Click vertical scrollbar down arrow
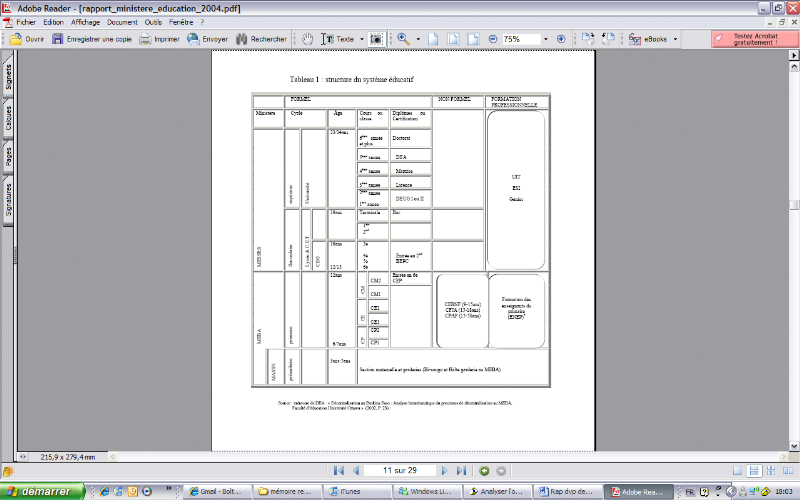 point(794,446)
